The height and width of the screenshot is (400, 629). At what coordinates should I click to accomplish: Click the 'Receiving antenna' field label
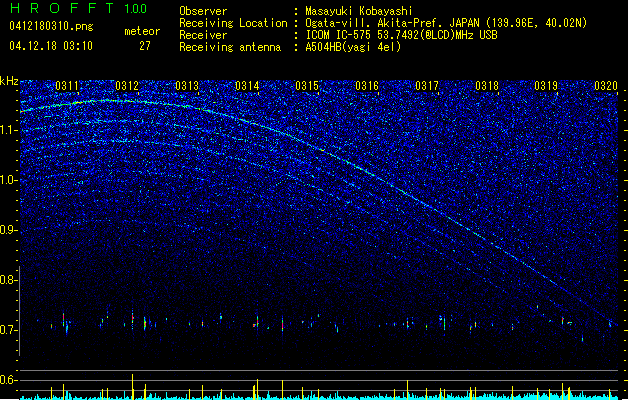point(230,47)
